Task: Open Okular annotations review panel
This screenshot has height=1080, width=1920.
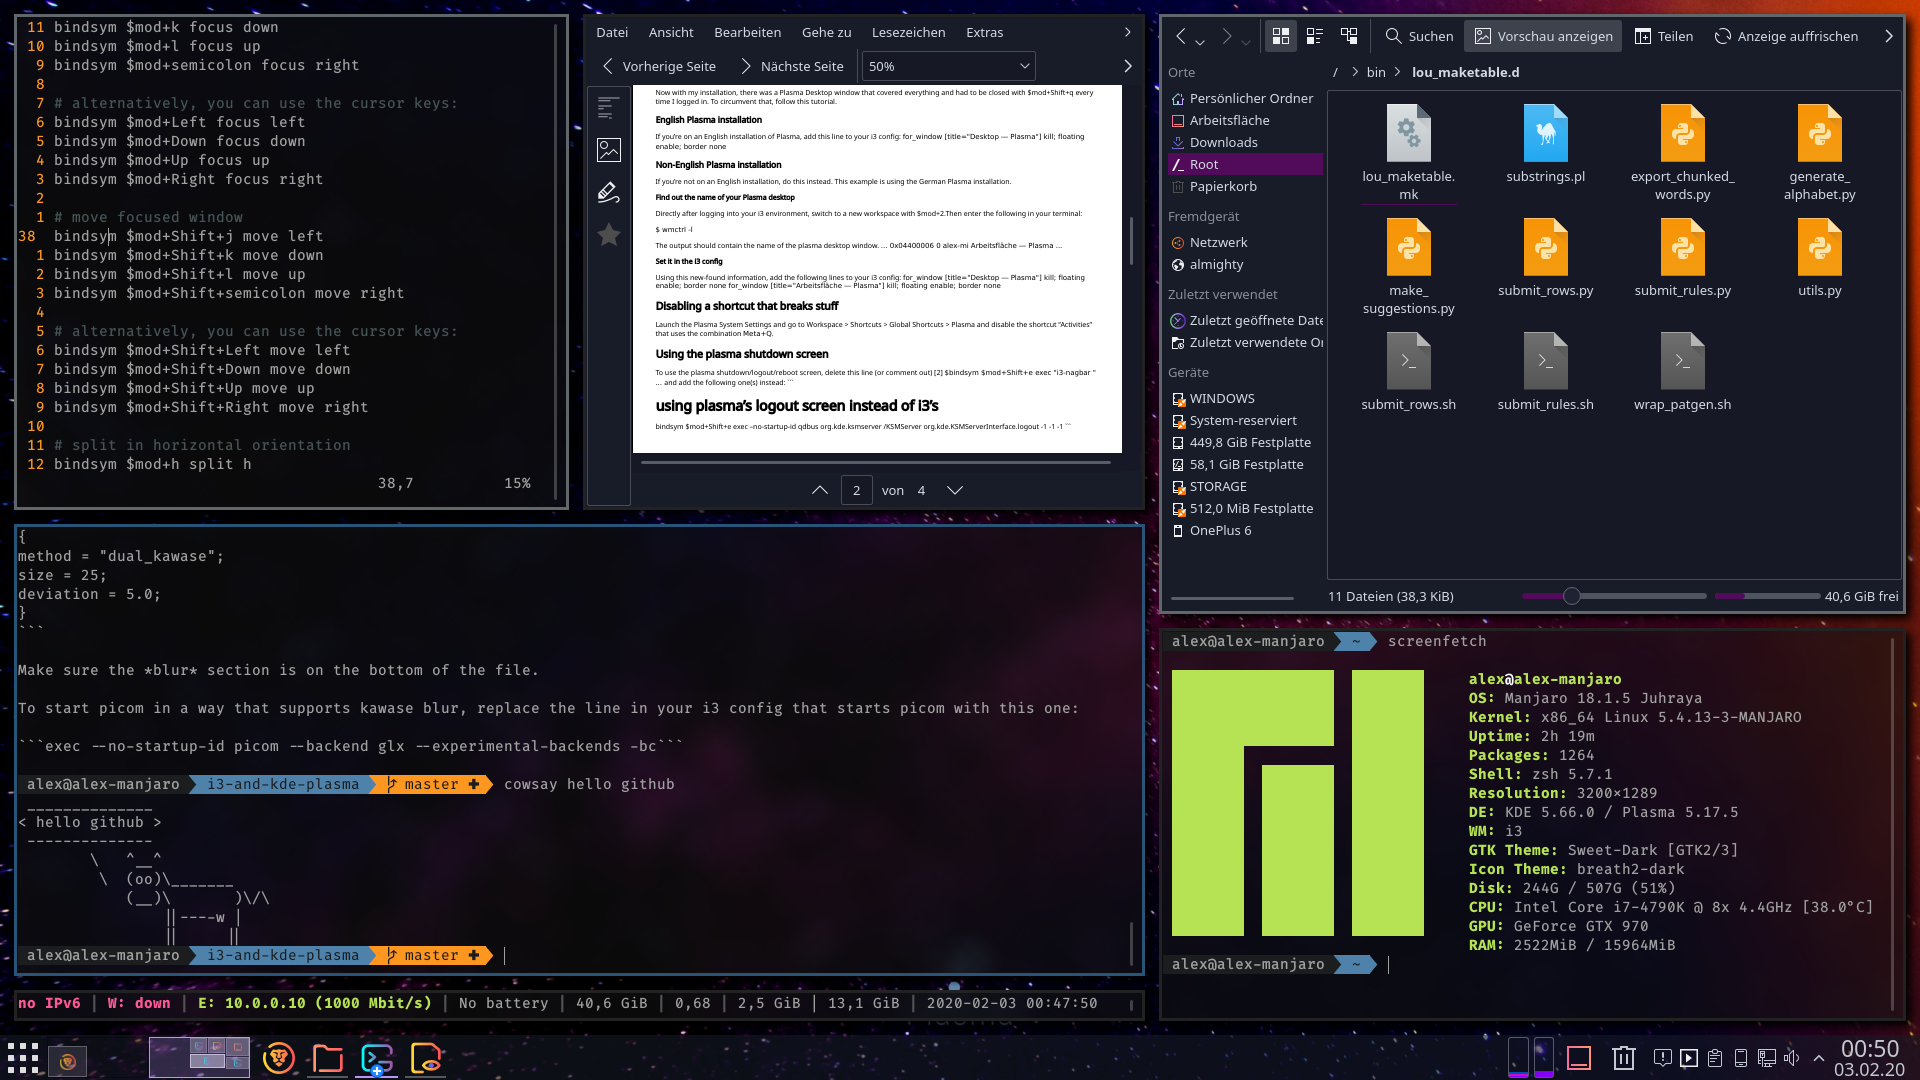Action: [608, 192]
